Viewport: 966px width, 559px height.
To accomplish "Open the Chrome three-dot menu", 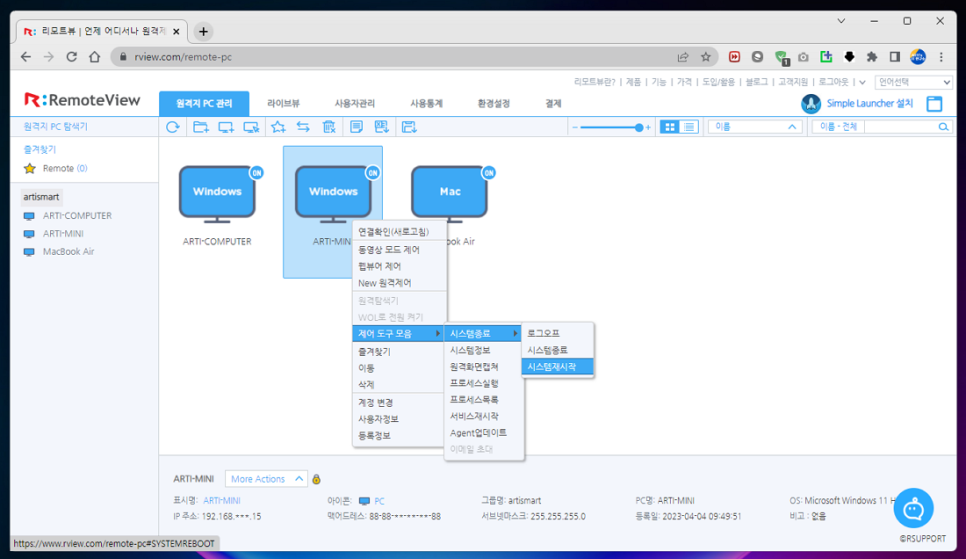I will (941, 57).
